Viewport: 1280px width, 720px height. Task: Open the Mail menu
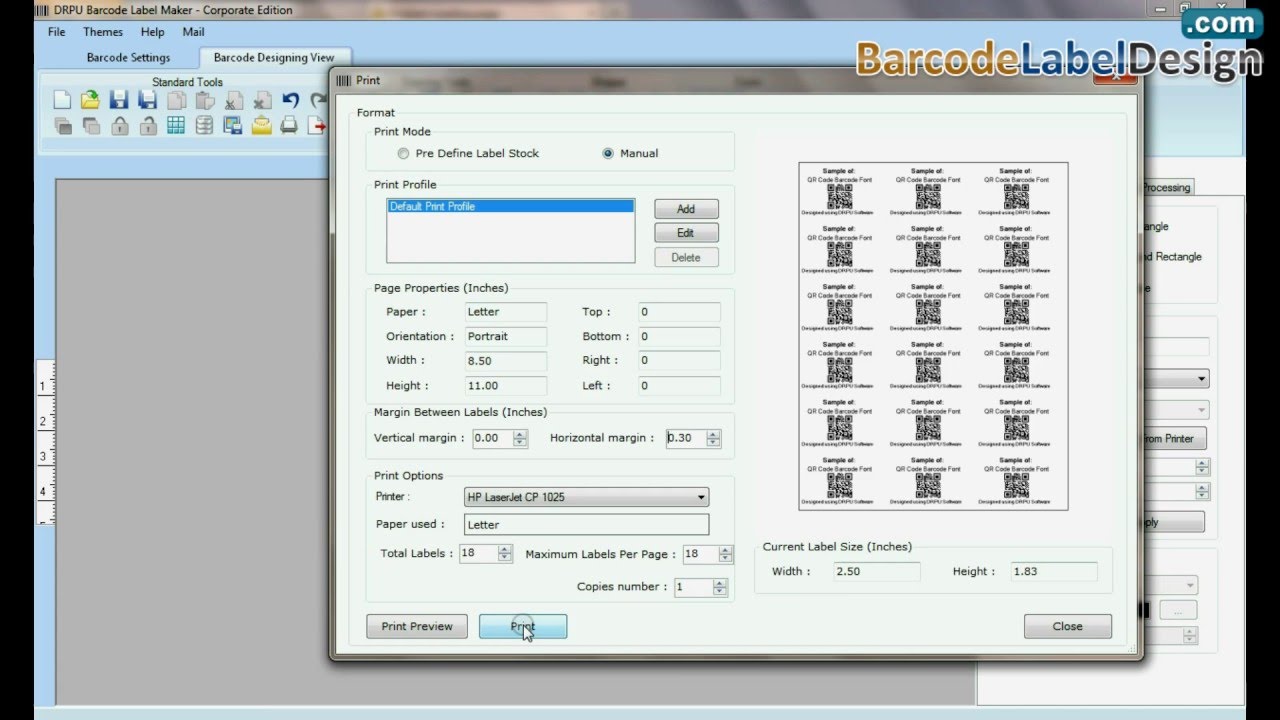tap(193, 32)
